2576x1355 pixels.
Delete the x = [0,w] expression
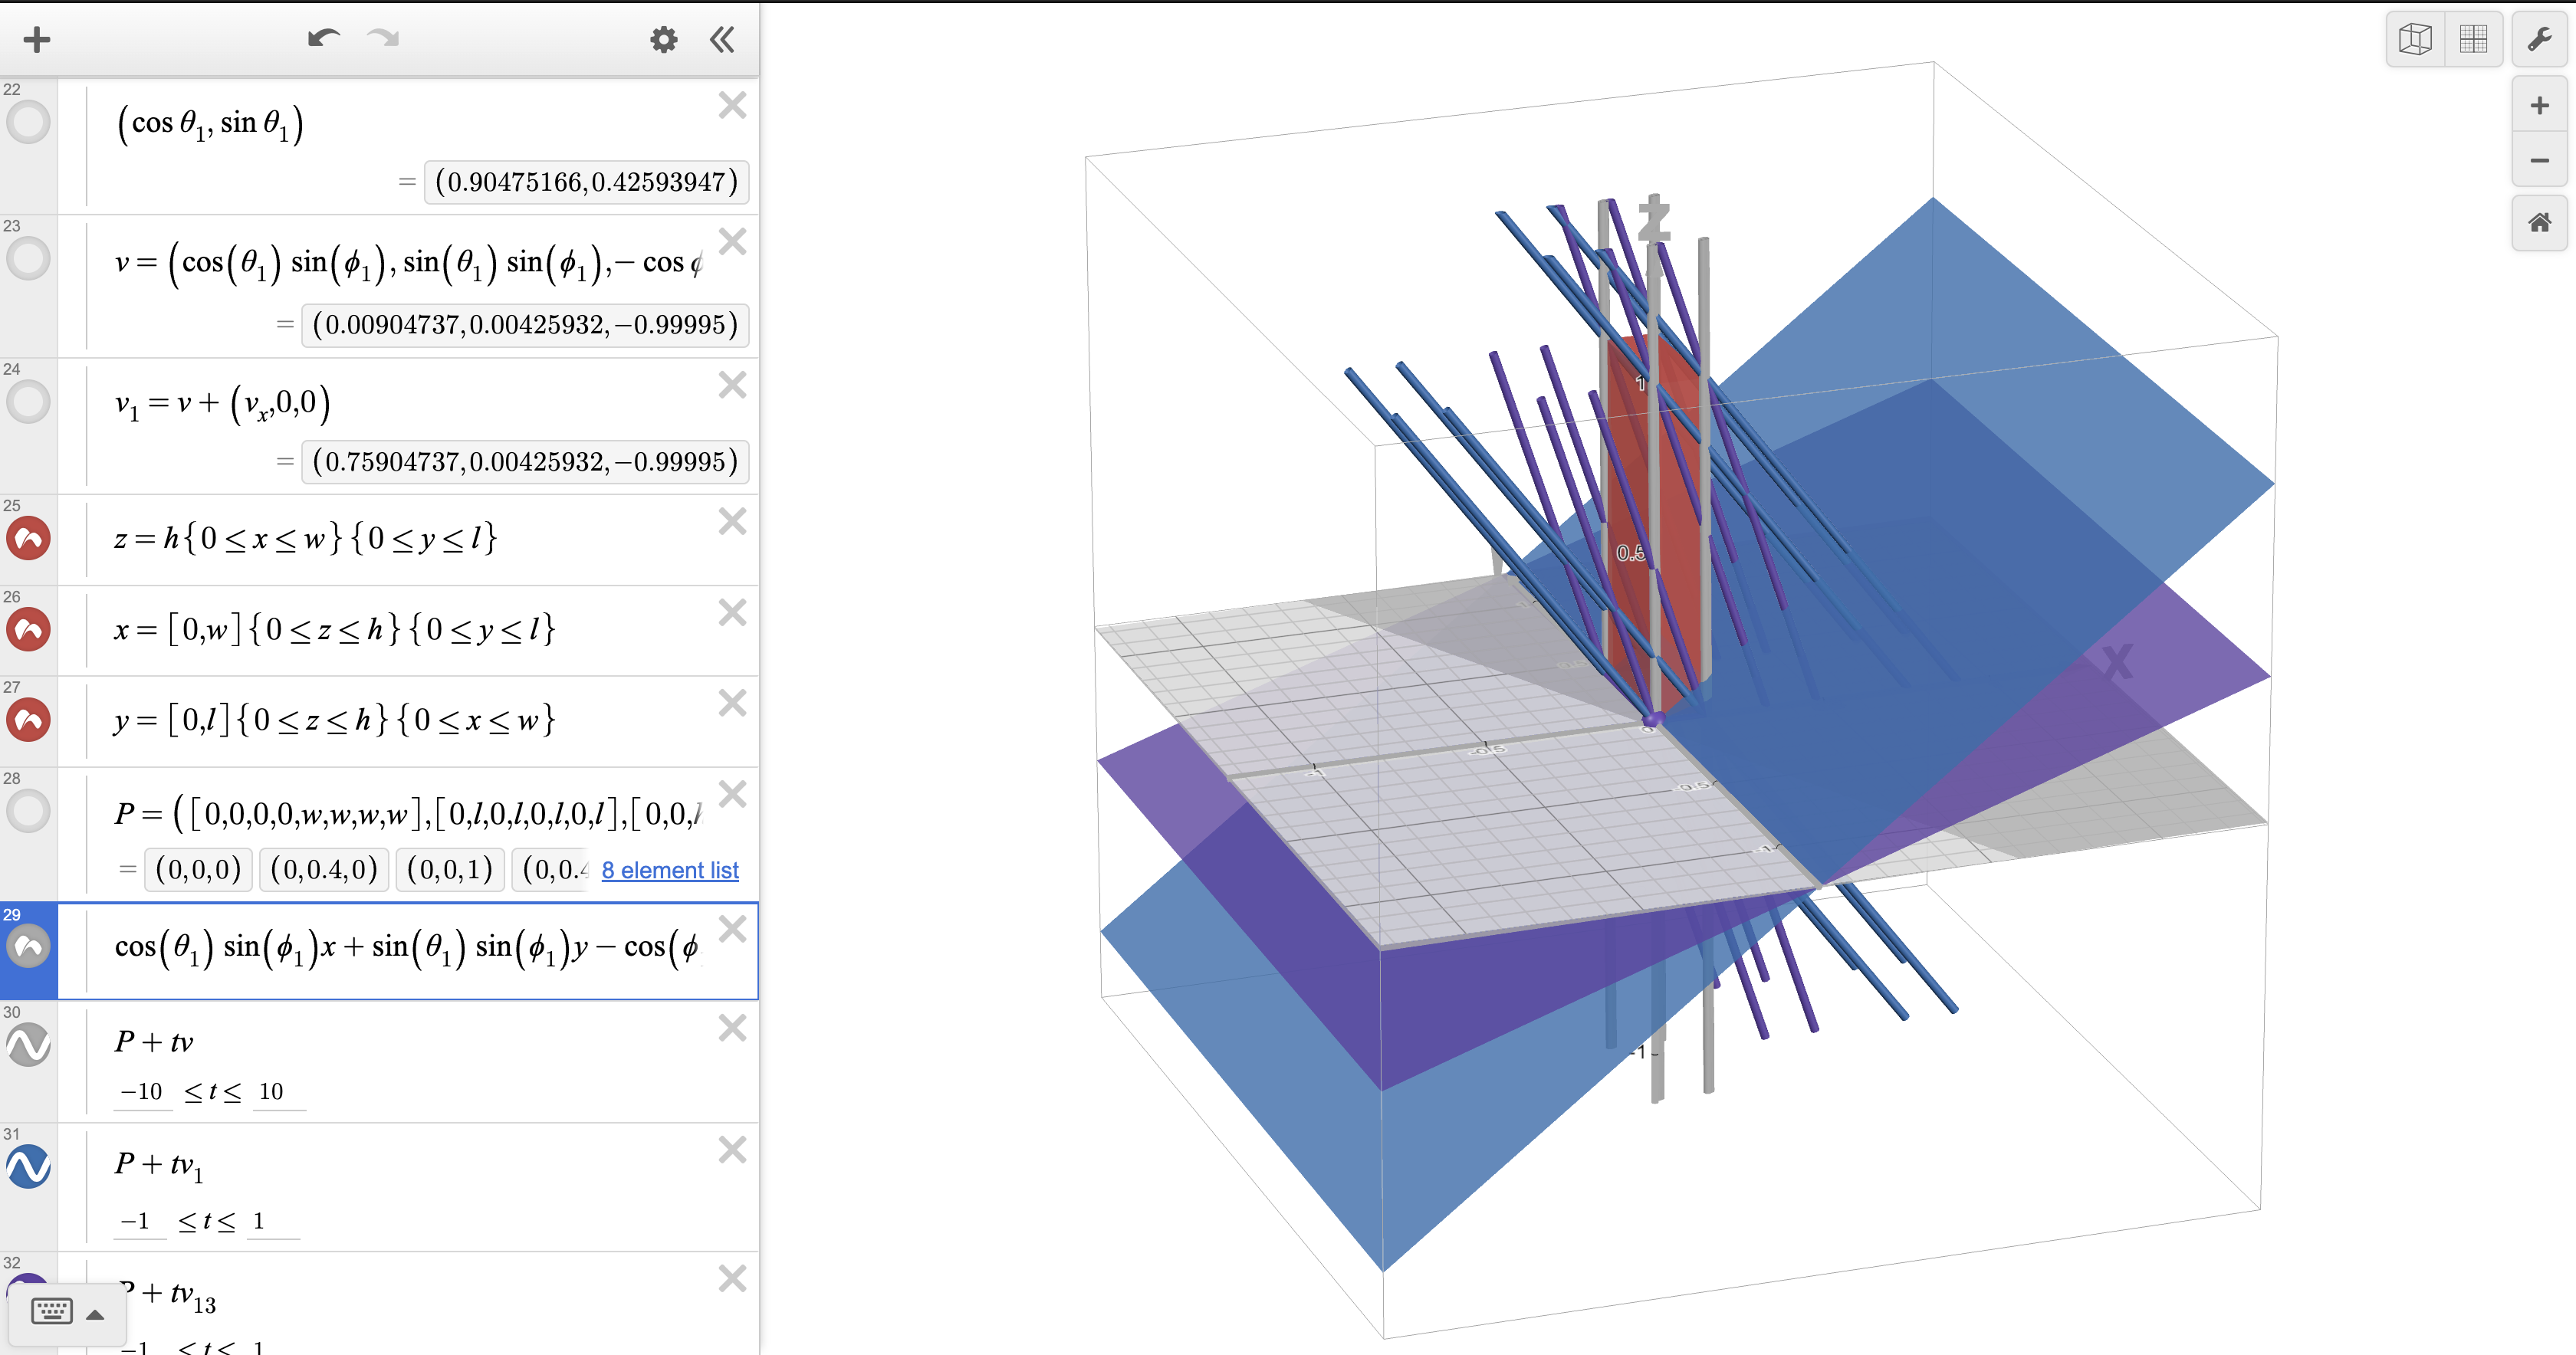click(732, 612)
